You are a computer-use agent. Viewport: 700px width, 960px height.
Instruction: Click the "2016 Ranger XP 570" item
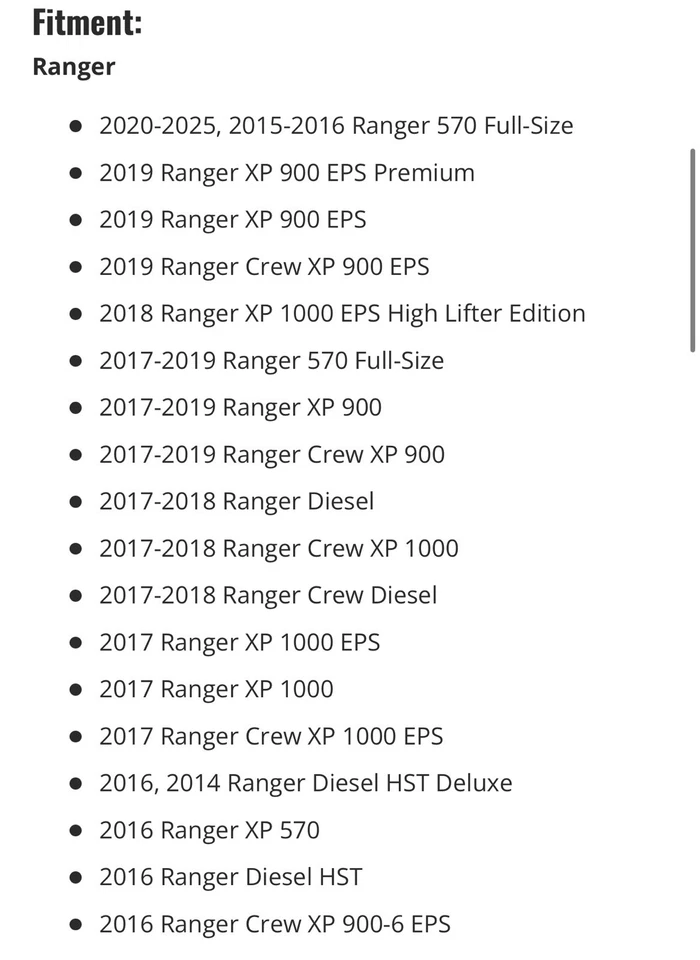(209, 831)
